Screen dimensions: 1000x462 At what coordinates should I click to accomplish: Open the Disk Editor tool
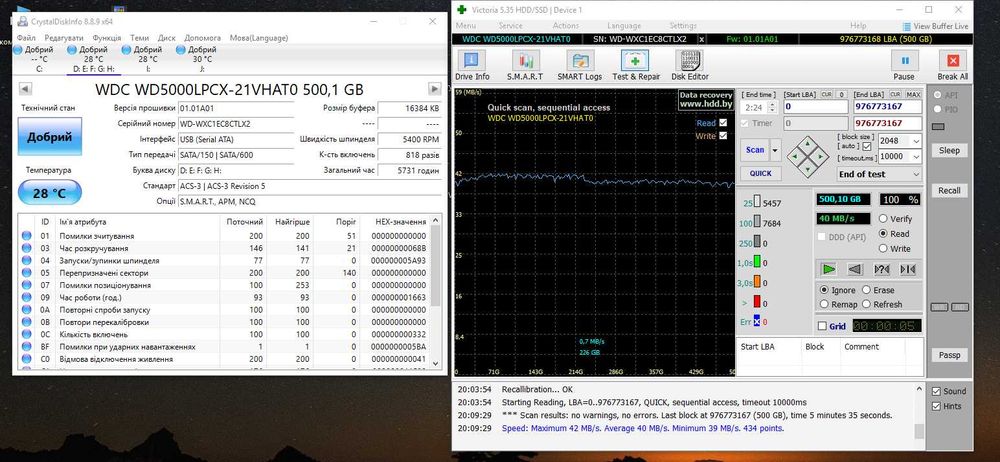coord(689,66)
